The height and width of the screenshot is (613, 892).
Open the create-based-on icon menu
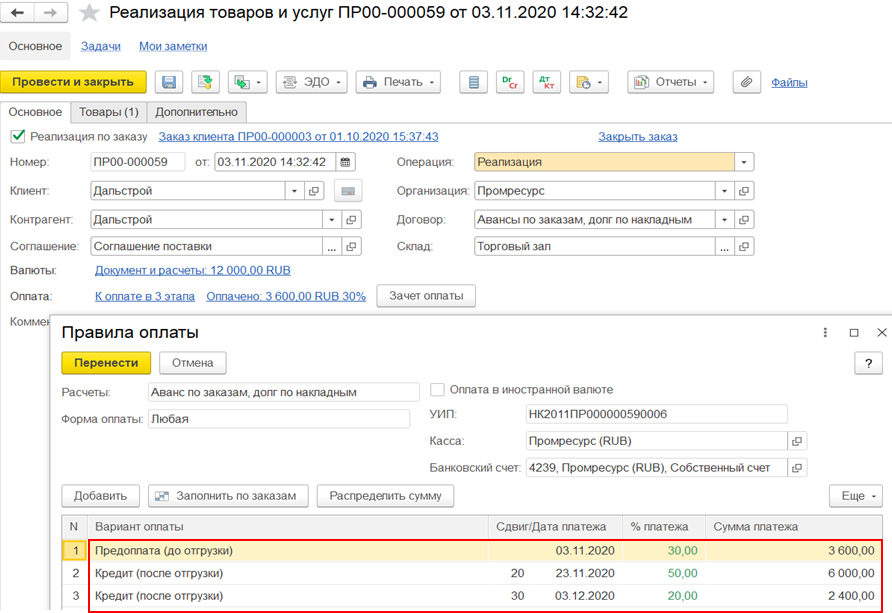coord(247,82)
